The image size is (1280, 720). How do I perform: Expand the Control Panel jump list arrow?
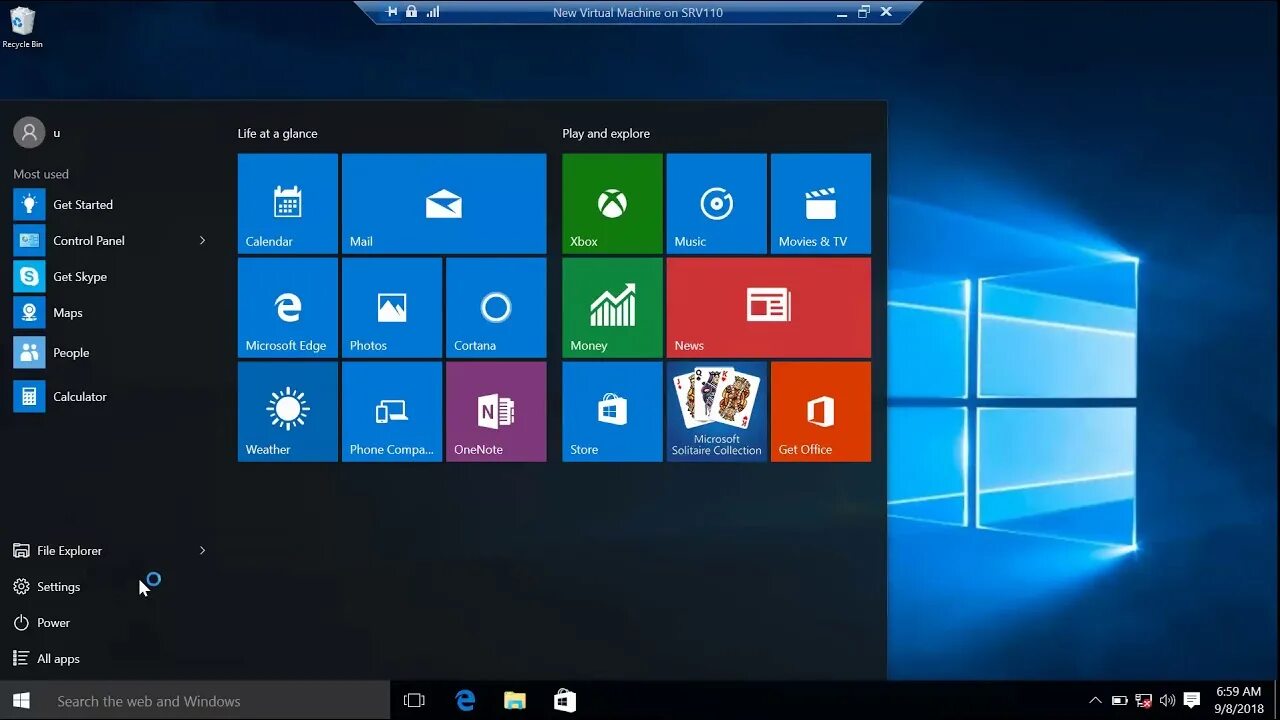click(x=202, y=241)
